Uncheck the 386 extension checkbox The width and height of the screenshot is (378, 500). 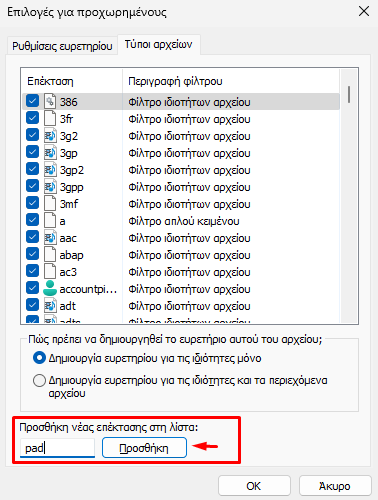click(x=32, y=101)
